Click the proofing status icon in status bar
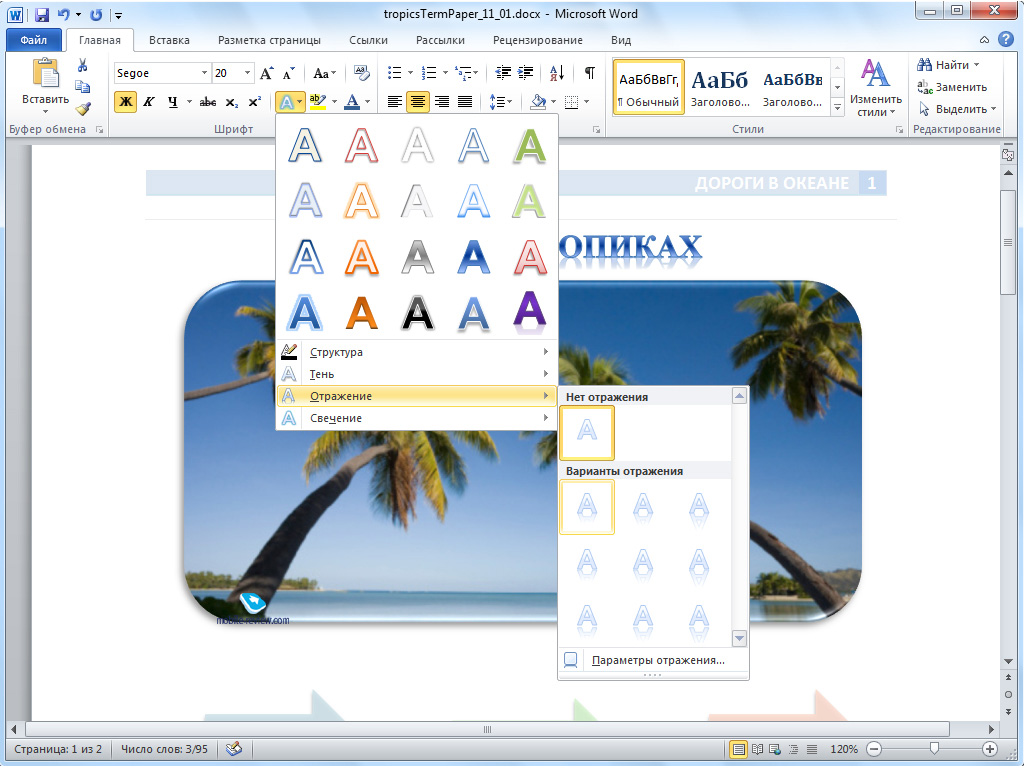 [234, 748]
